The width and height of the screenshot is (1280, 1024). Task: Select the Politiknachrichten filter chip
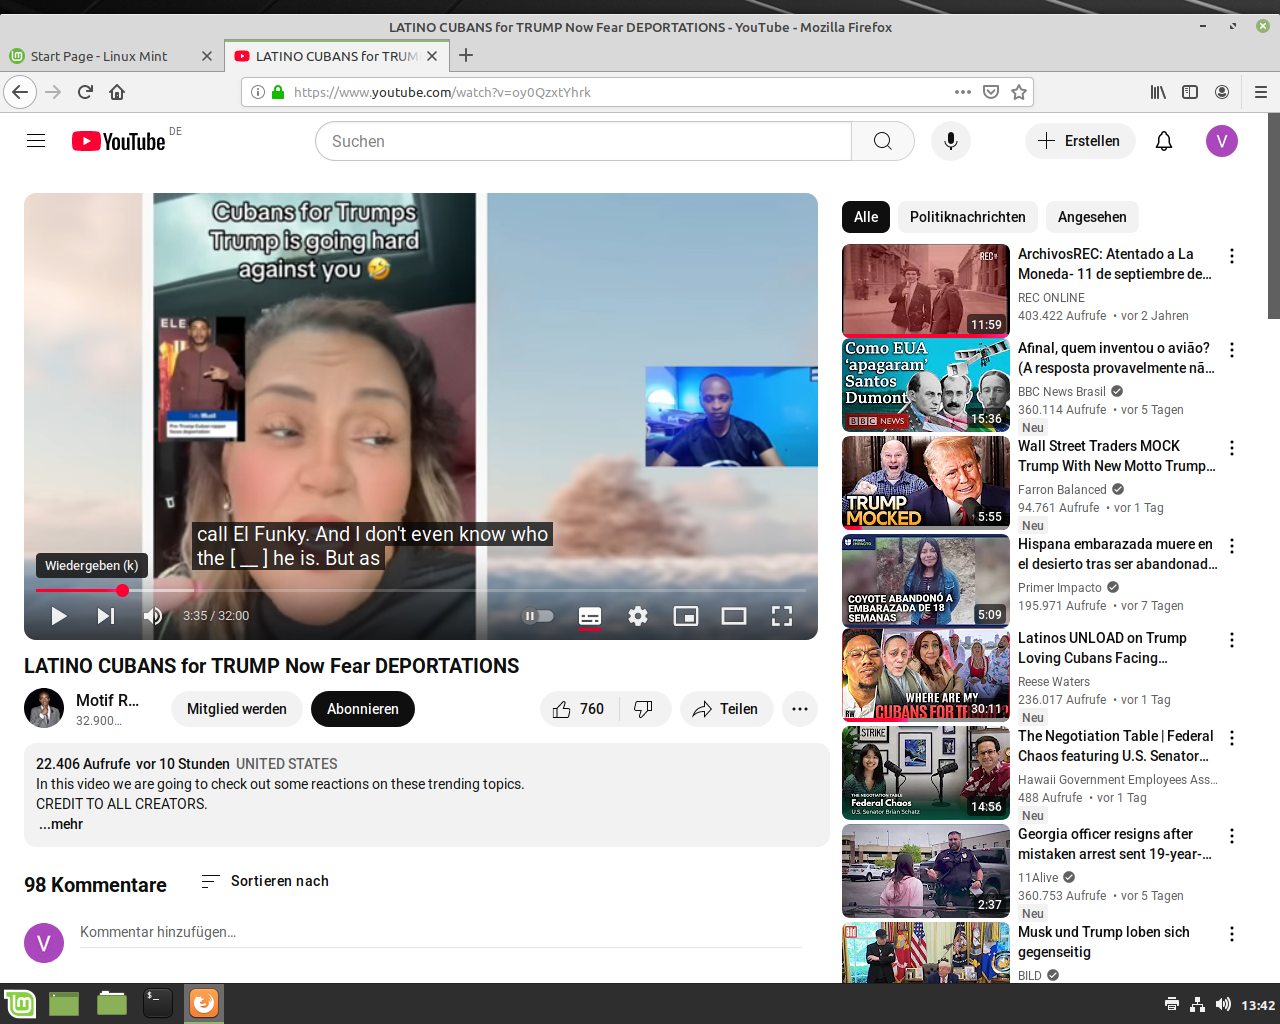click(x=968, y=217)
